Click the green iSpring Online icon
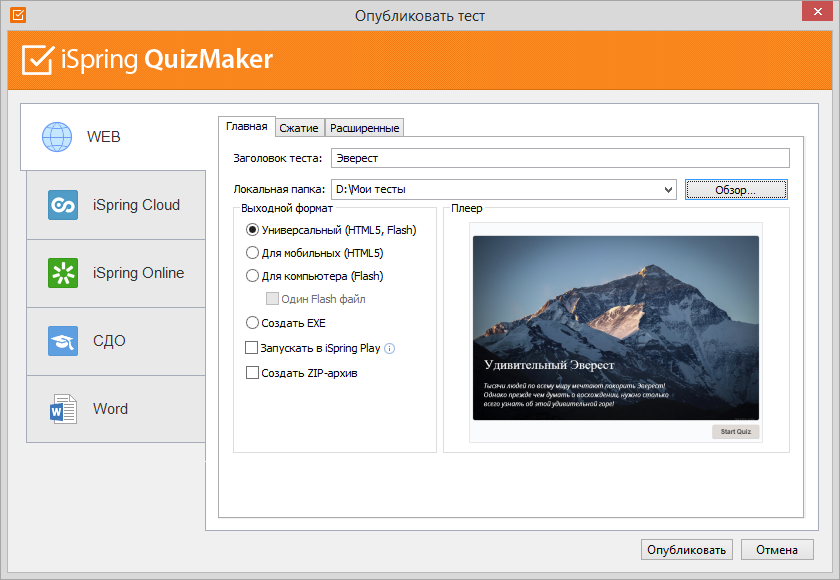The image size is (840, 580). point(63,273)
